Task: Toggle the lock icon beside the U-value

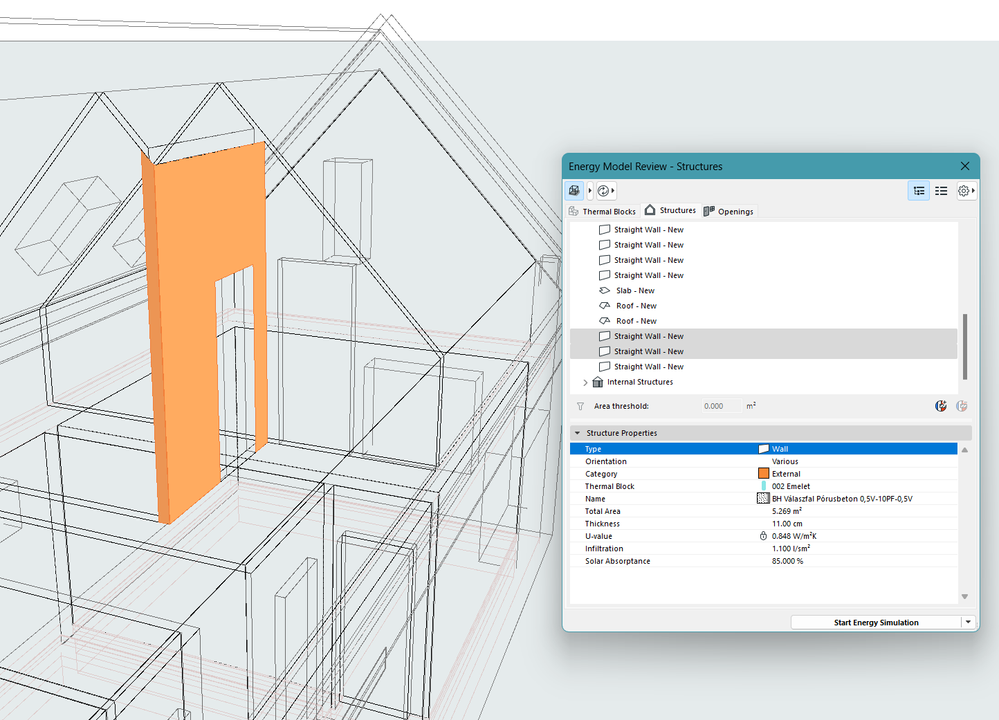Action: [x=763, y=536]
